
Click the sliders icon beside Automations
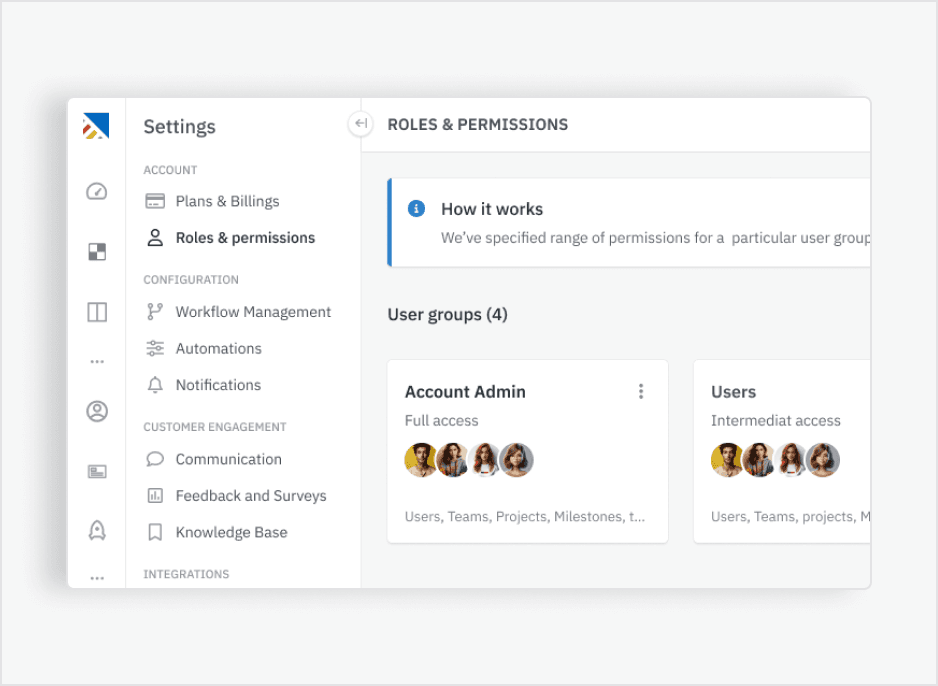pos(155,348)
